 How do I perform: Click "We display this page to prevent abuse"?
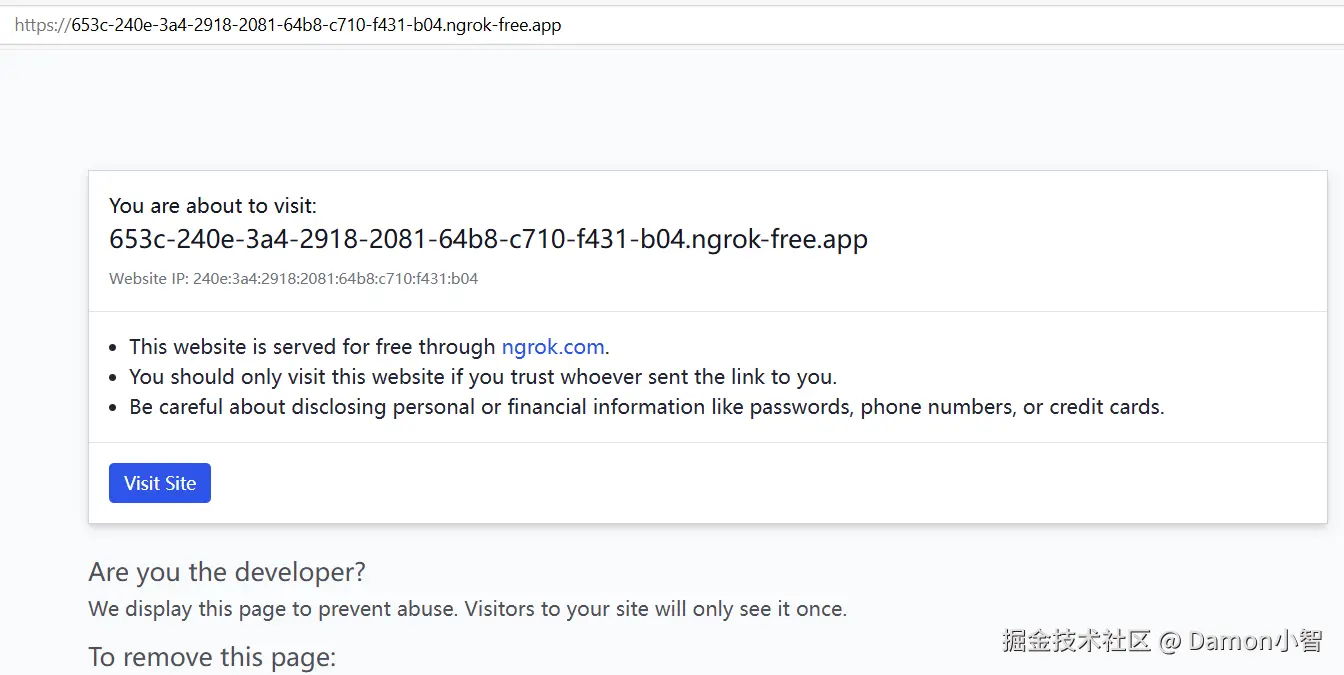[272, 609]
